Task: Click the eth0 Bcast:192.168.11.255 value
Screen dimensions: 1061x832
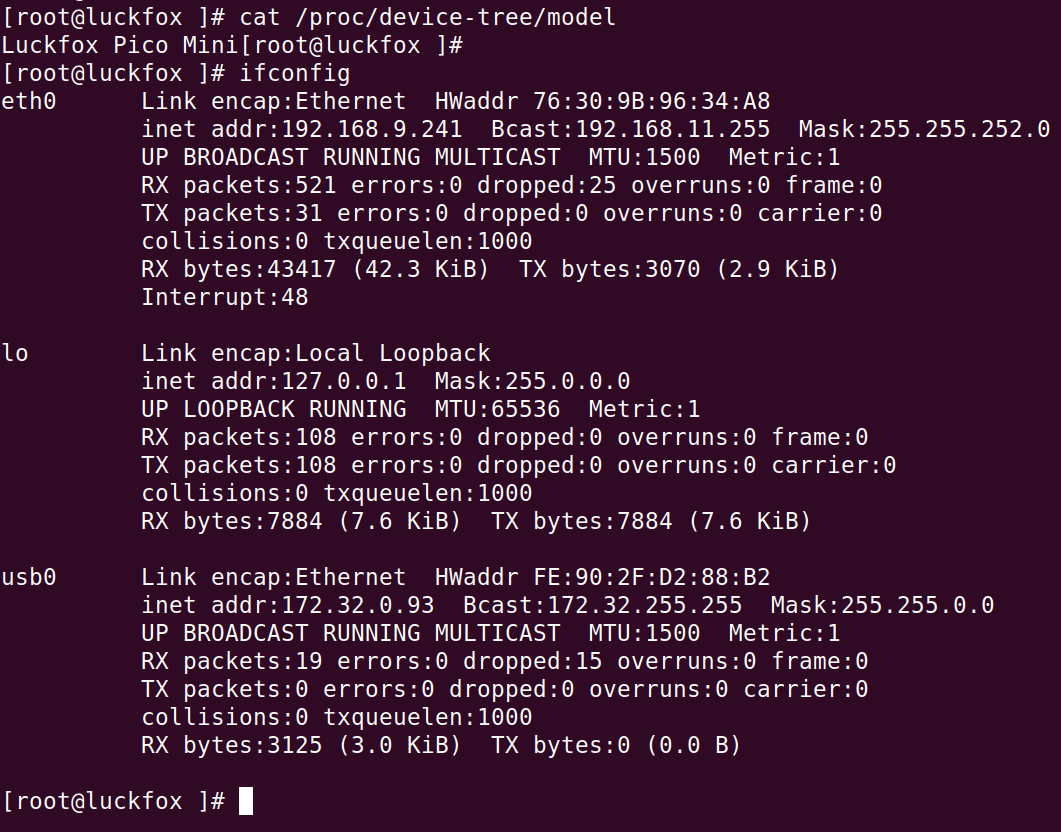Action: coord(631,129)
